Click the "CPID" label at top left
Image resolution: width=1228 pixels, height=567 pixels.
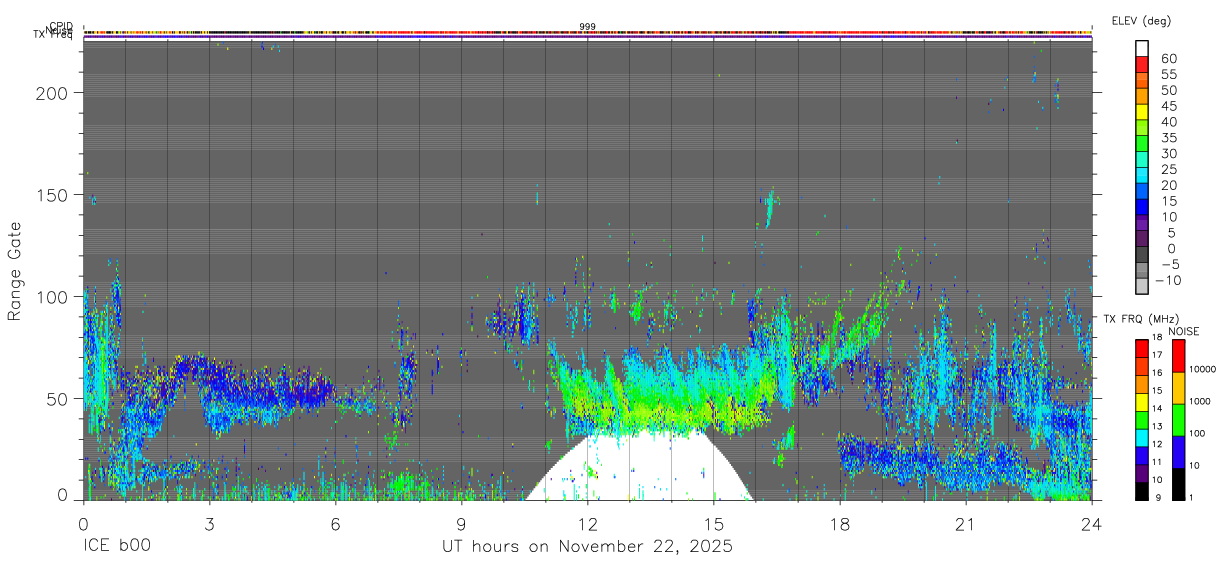click(62, 27)
